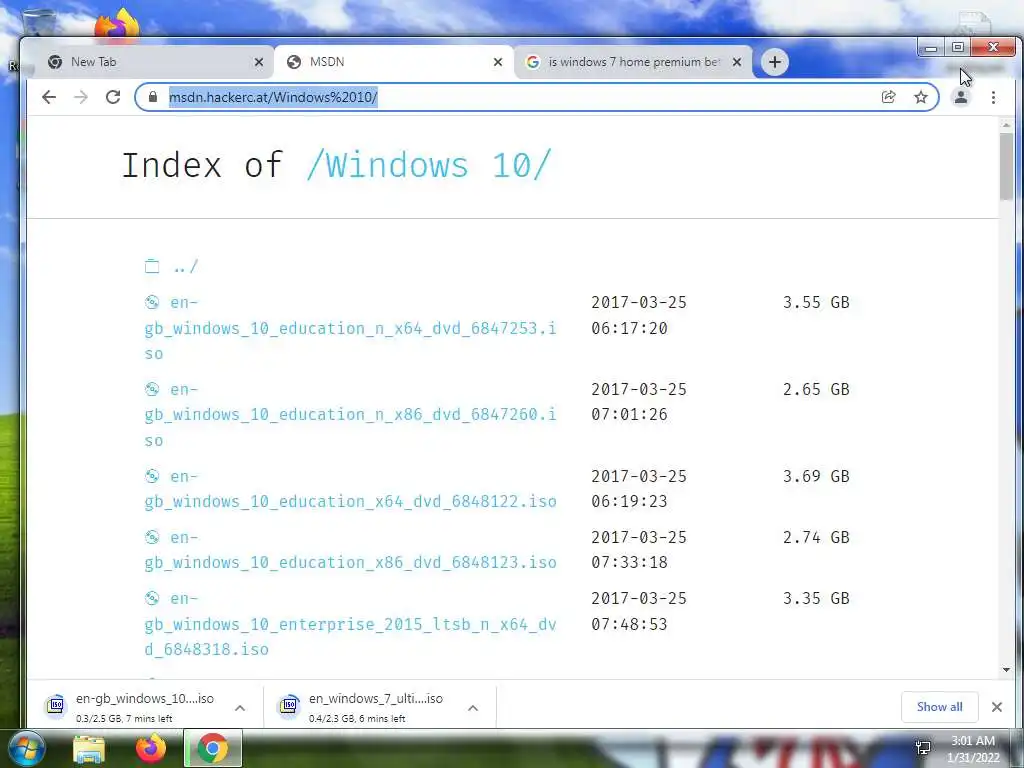Screen dimensions: 1024x768
Task: Open the Chrome profile icon
Action: pyautogui.click(x=961, y=97)
